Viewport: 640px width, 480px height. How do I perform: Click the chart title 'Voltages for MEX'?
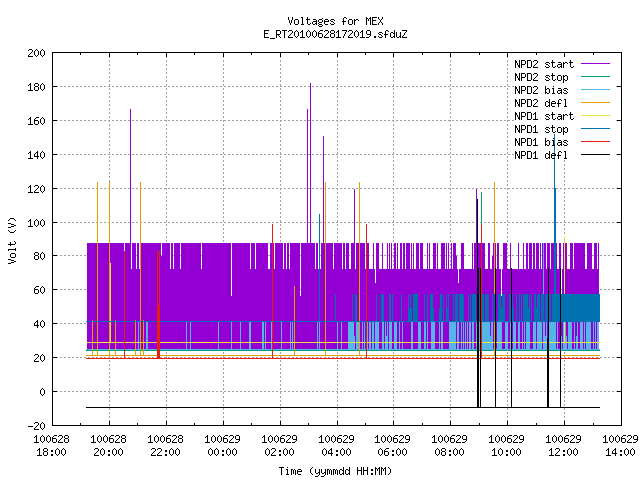[x=335, y=21]
